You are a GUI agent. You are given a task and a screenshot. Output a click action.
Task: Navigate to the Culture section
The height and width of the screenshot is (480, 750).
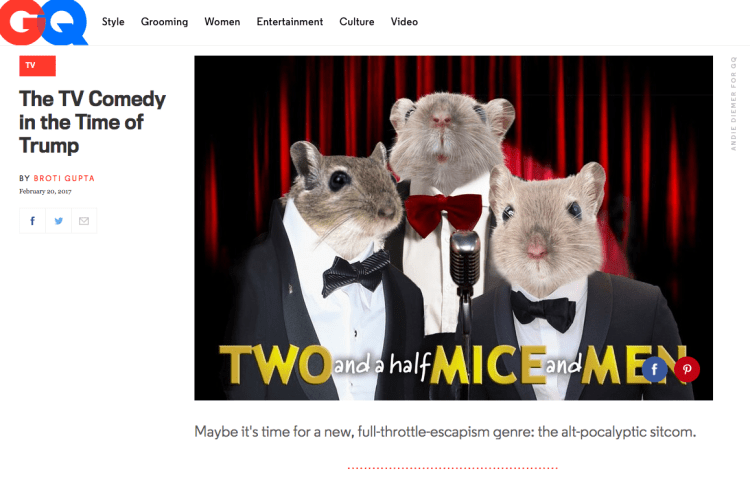(357, 22)
